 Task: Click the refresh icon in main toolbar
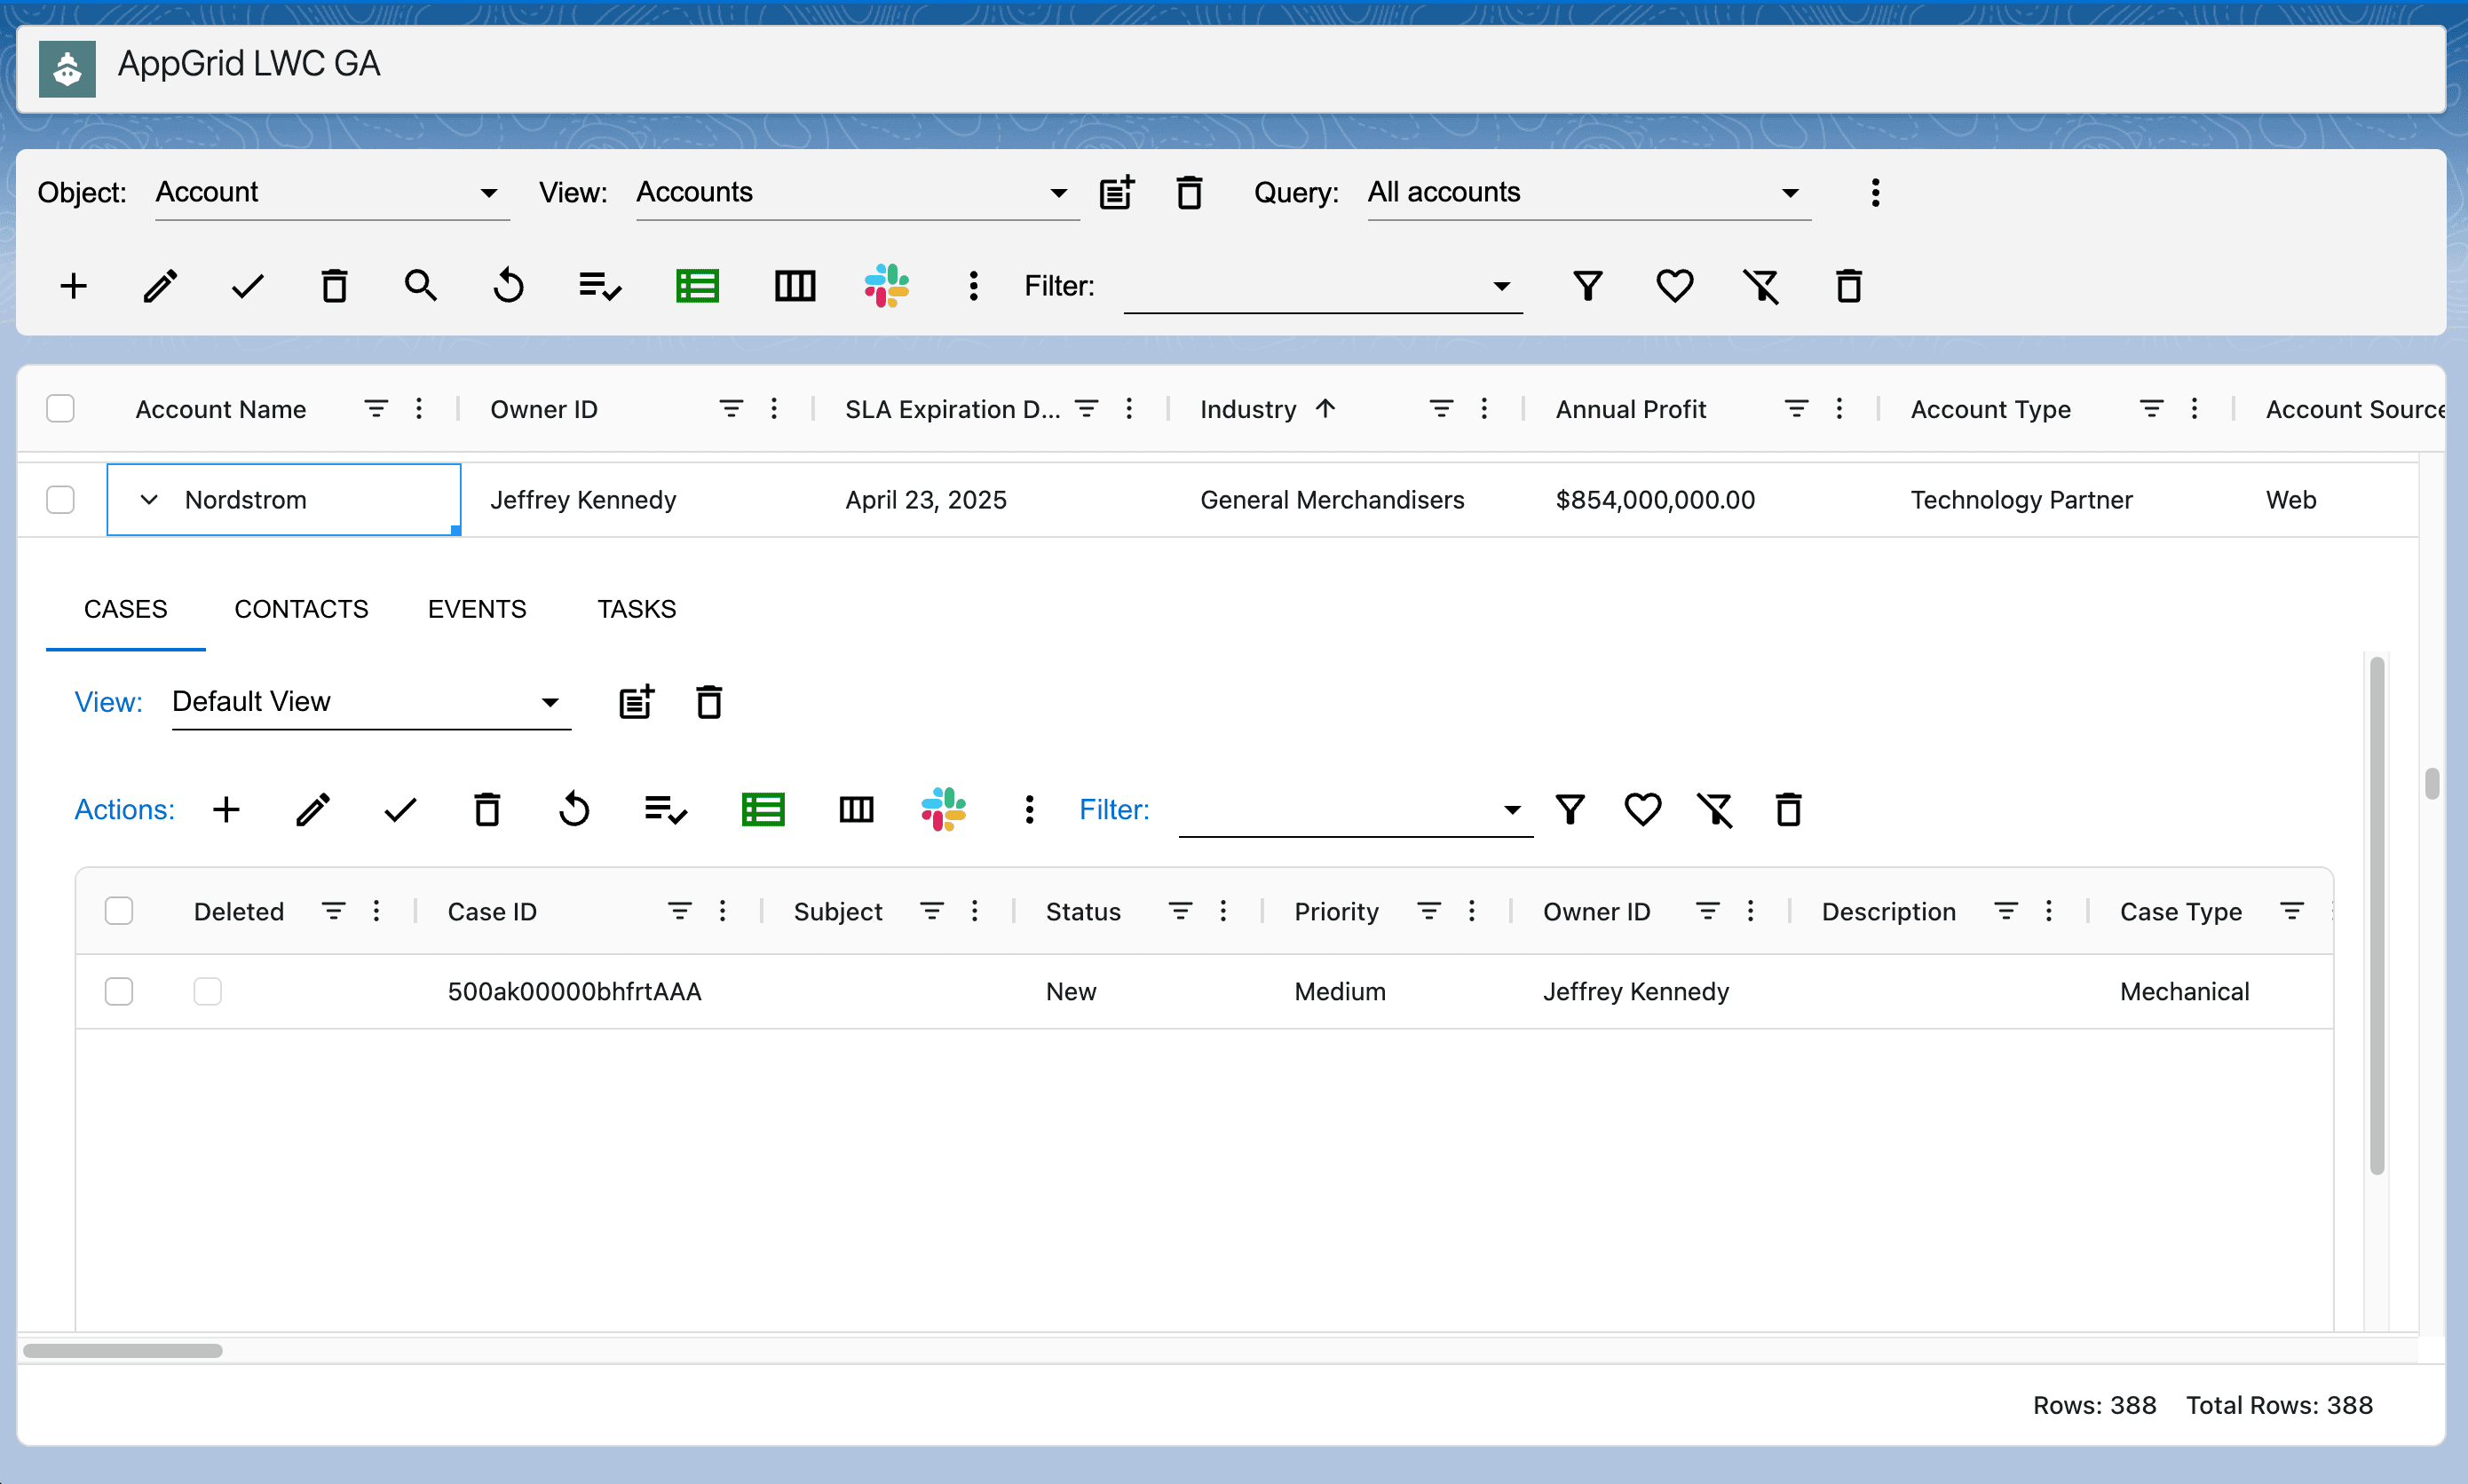[x=508, y=286]
